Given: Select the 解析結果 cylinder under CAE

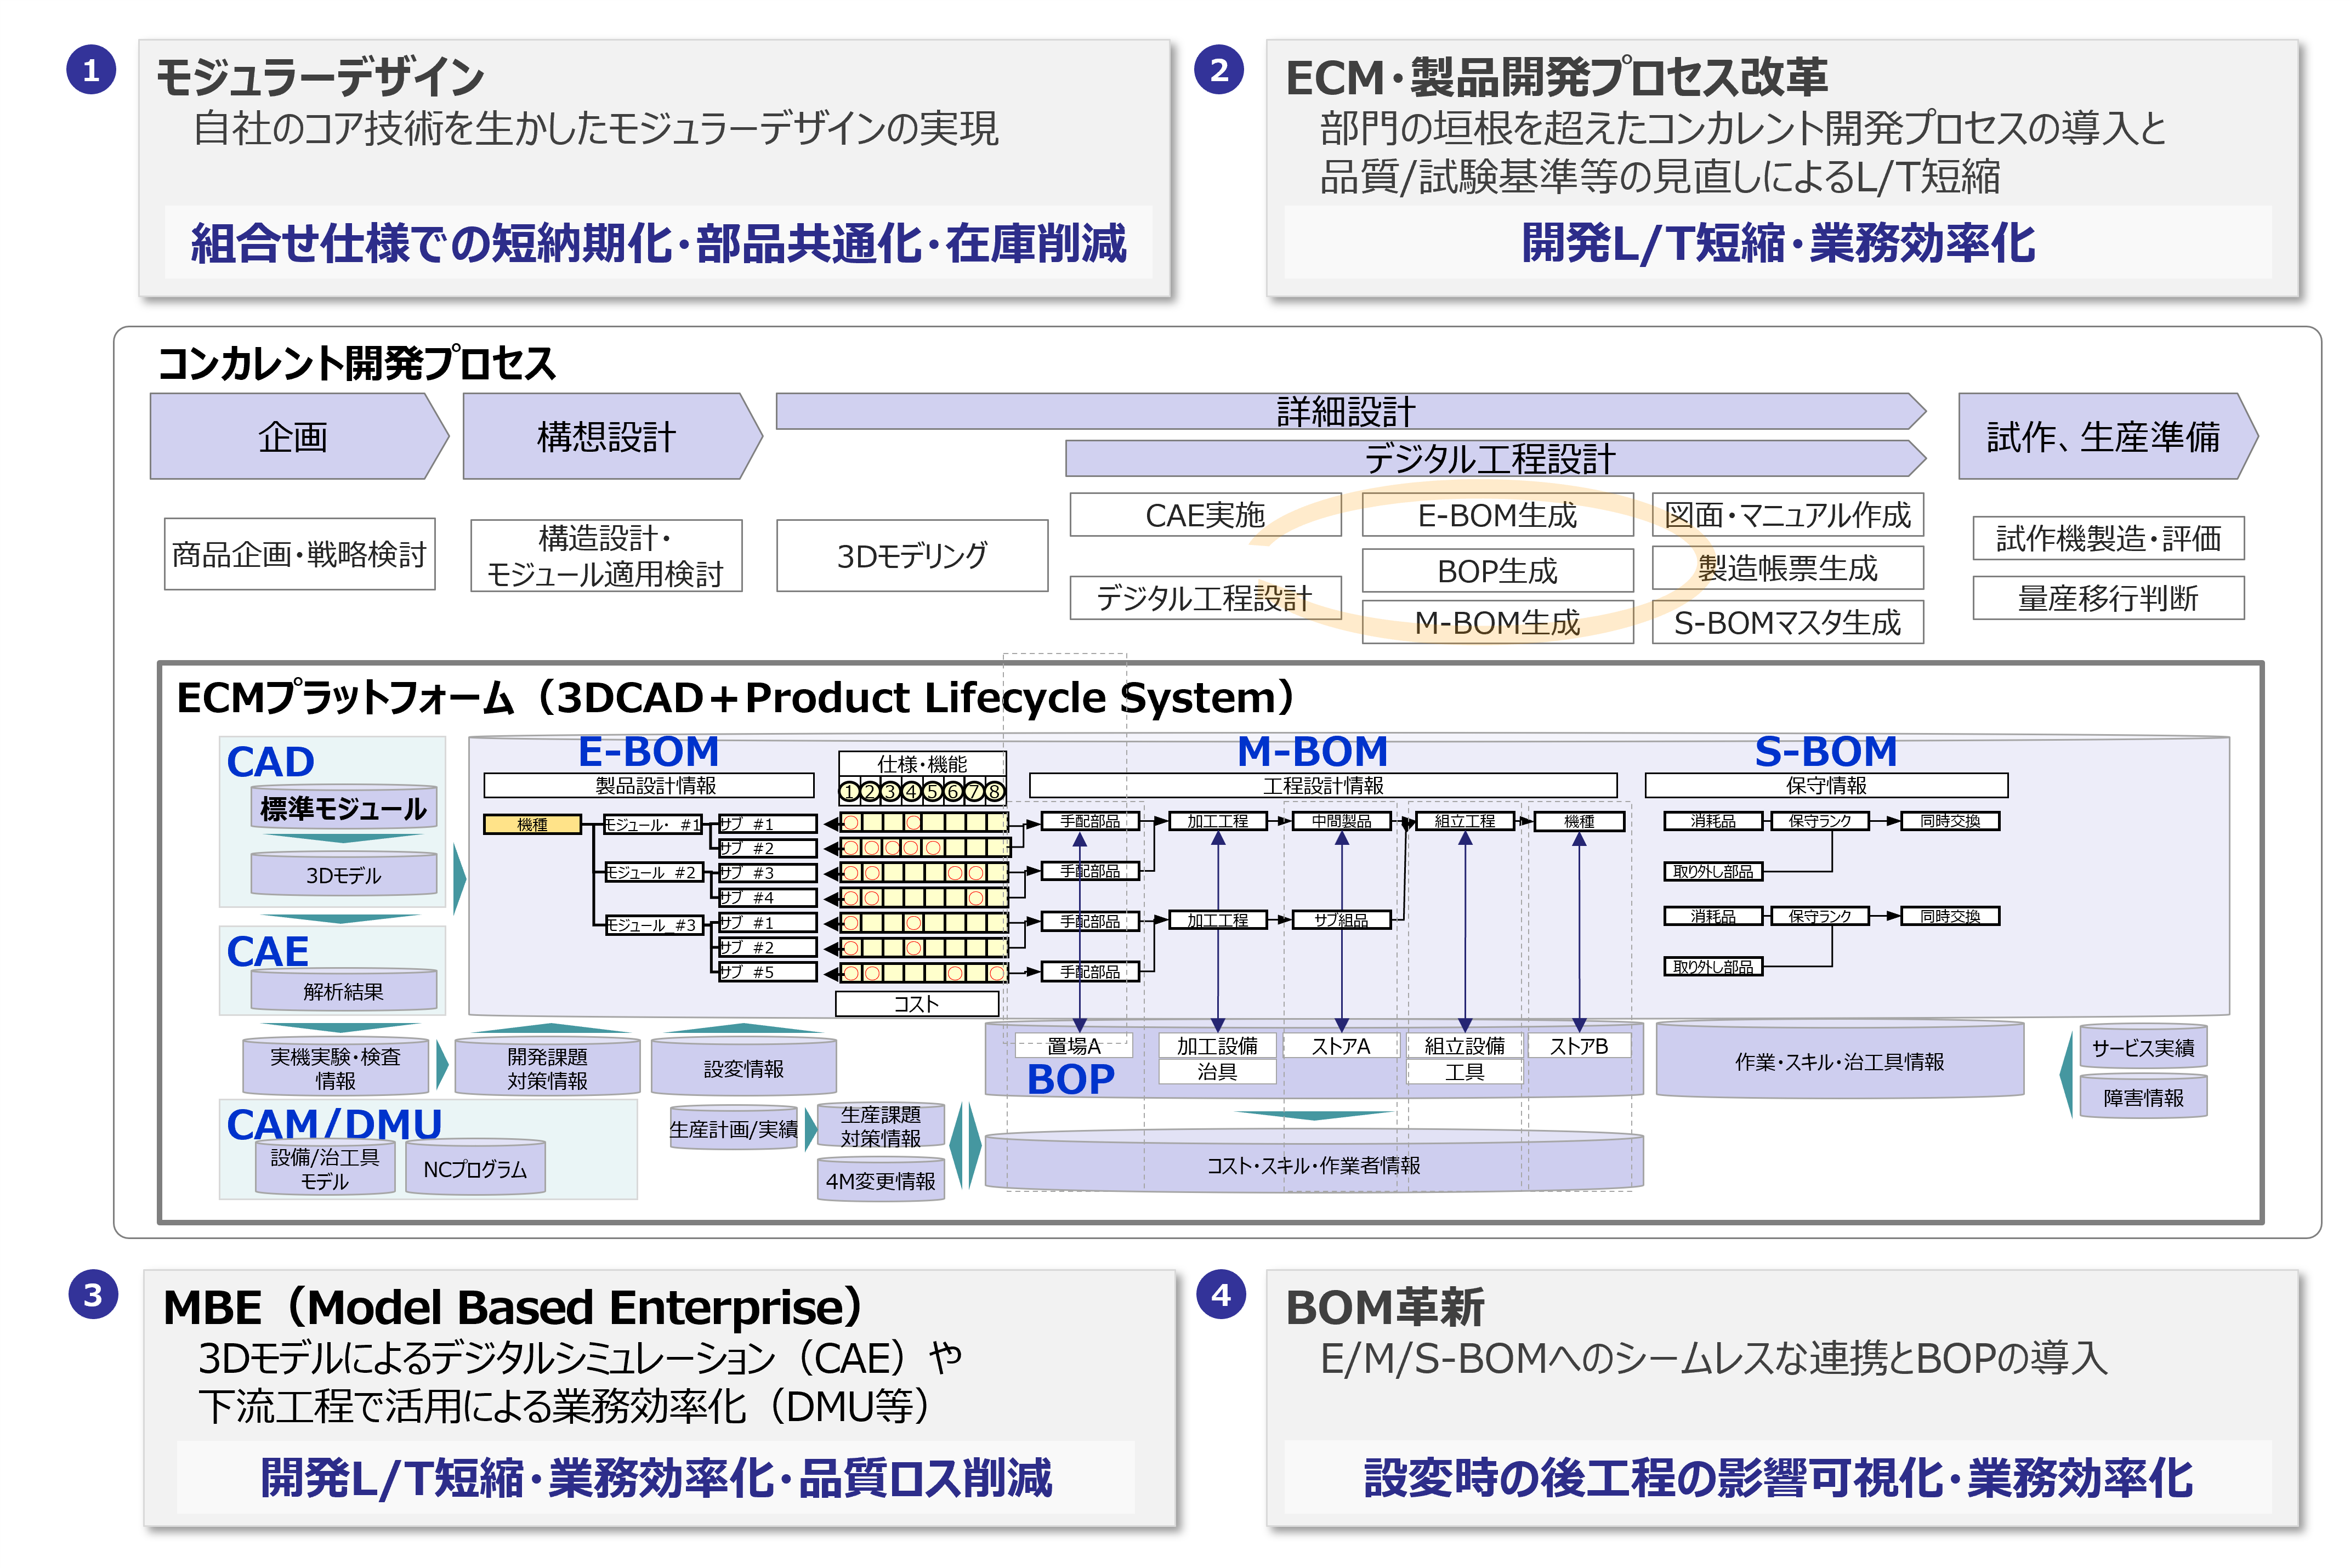Looking at the screenshot, I should tap(343, 991).
